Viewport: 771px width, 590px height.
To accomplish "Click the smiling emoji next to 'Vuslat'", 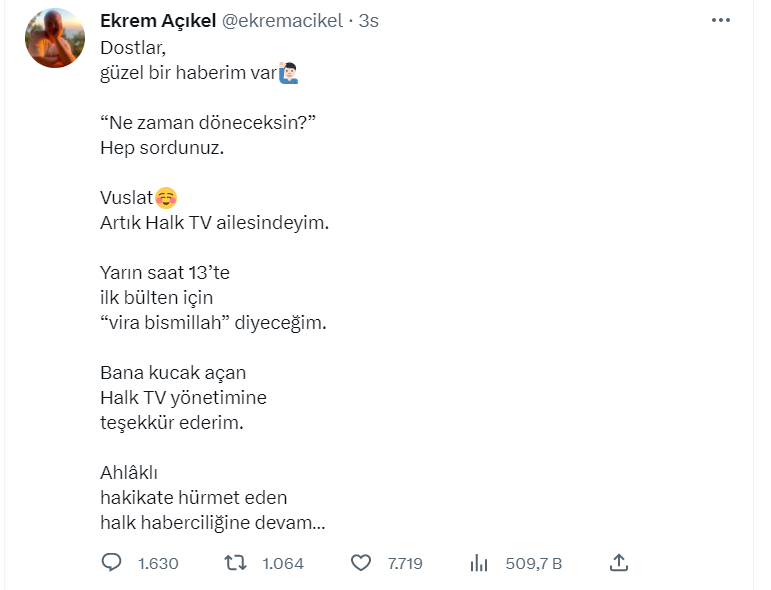I will pos(167,197).
